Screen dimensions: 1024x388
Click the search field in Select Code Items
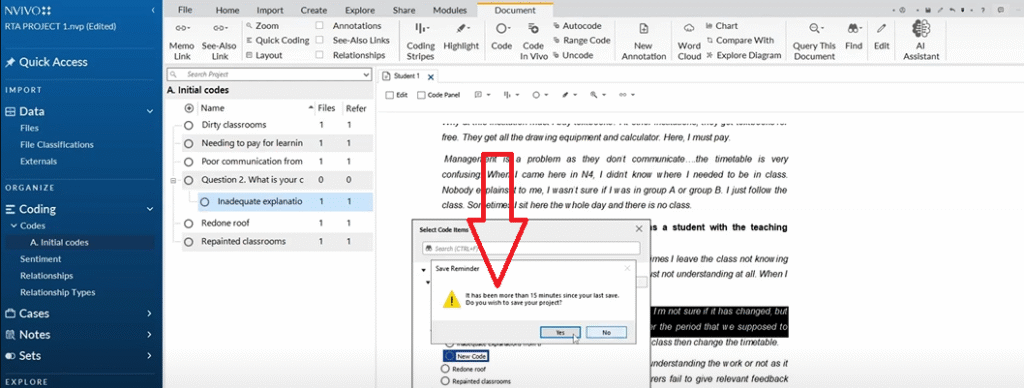click(x=530, y=249)
